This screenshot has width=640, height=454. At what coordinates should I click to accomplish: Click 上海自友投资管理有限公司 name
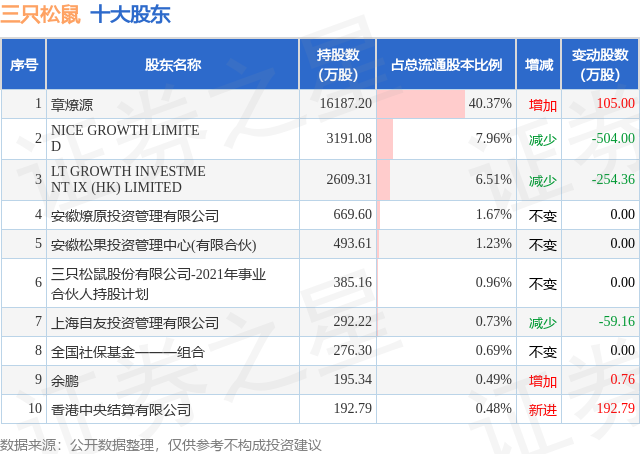(x=135, y=323)
